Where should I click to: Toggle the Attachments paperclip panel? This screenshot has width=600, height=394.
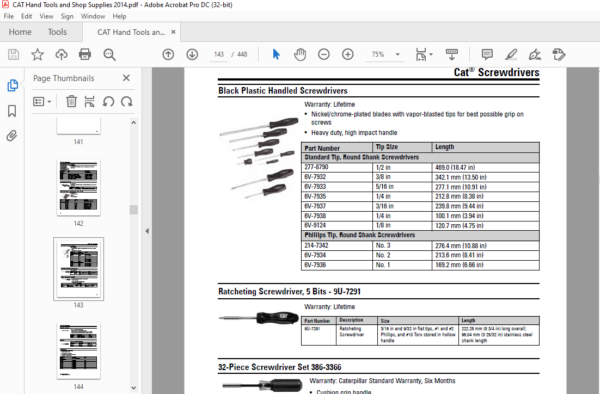(12, 136)
